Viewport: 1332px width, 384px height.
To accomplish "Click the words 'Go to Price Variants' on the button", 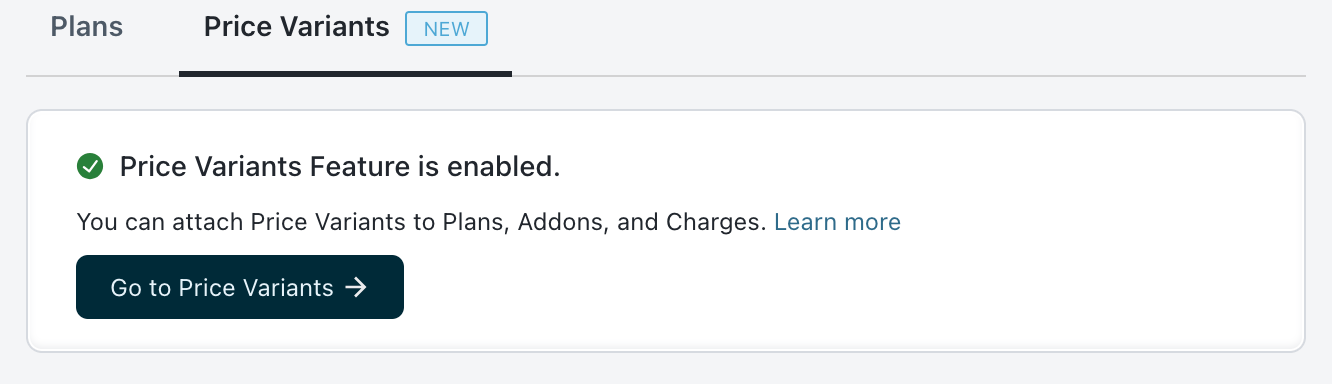I will [x=222, y=288].
